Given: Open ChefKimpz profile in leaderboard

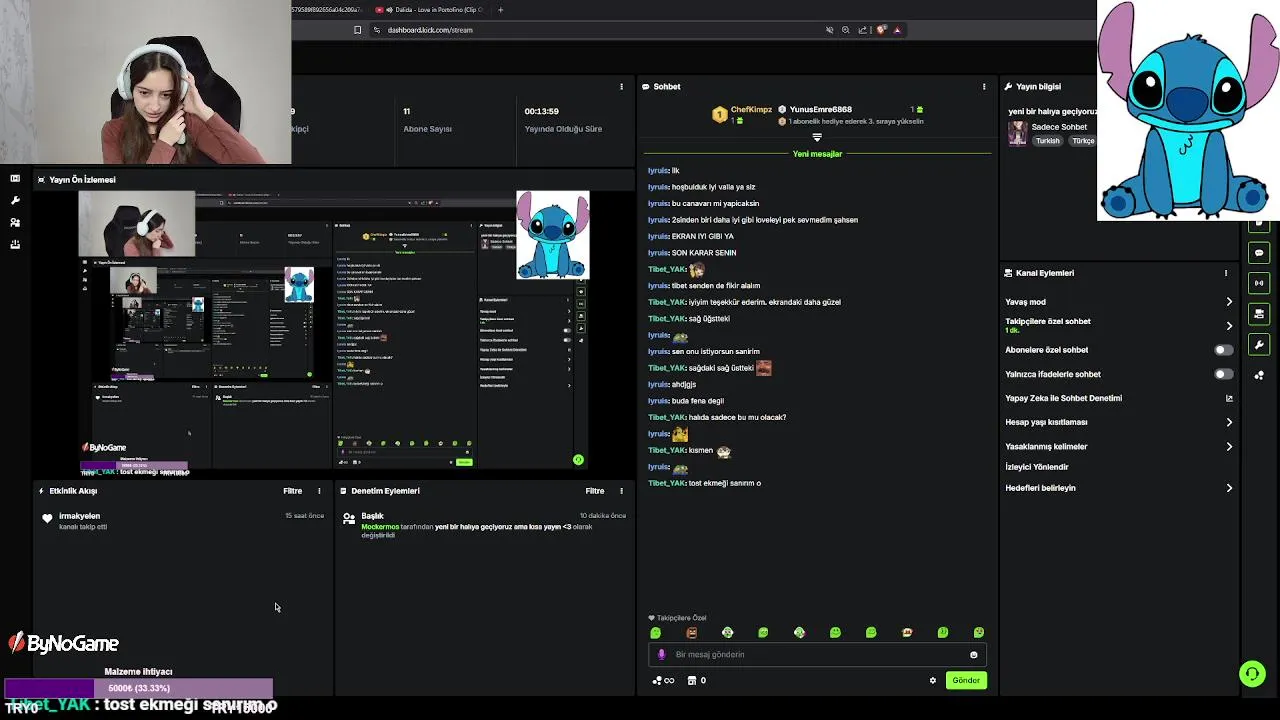Looking at the screenshot, I should point(751,109).
